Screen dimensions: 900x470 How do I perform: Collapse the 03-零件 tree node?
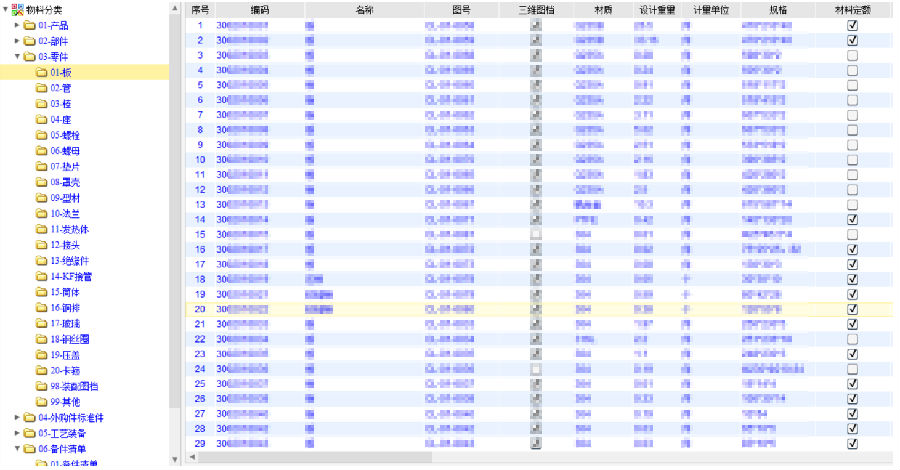tap(17, 57)
